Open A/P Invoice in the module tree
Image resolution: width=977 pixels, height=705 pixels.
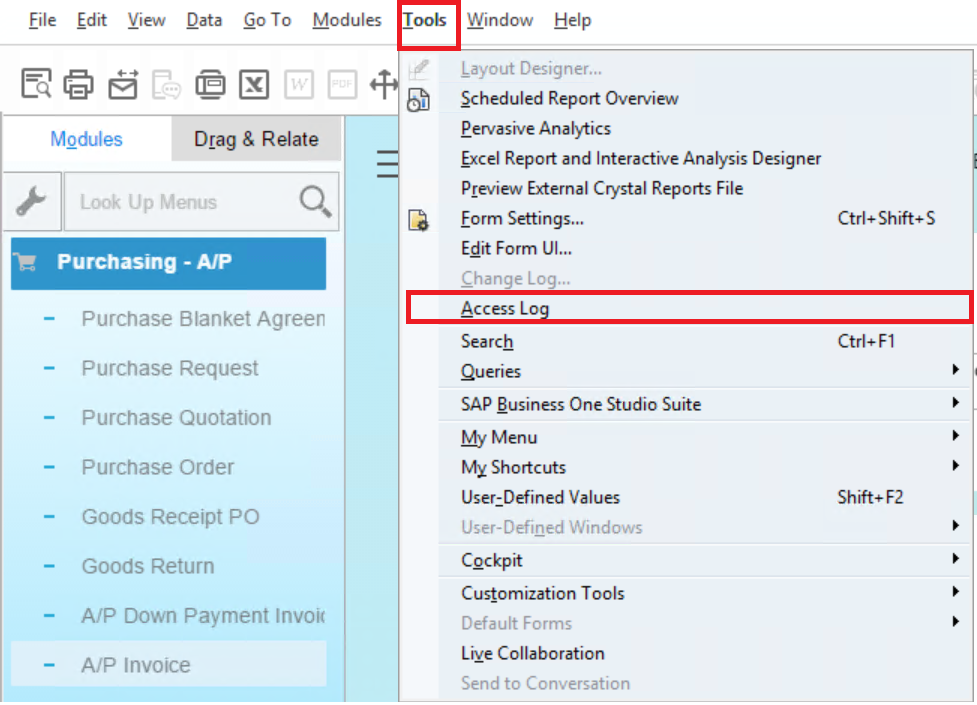[136, 665]
